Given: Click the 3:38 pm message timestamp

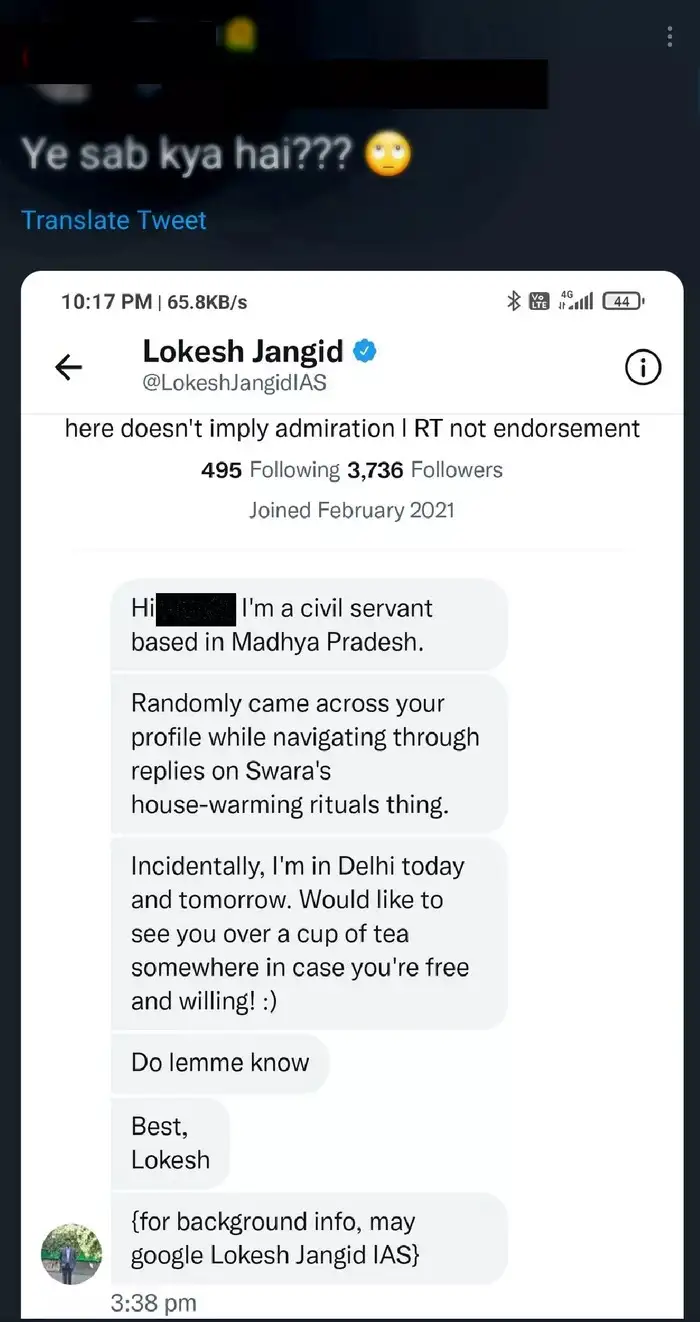Looking at the screenshot, I should pyautogui.click(x=153, y=1303).
